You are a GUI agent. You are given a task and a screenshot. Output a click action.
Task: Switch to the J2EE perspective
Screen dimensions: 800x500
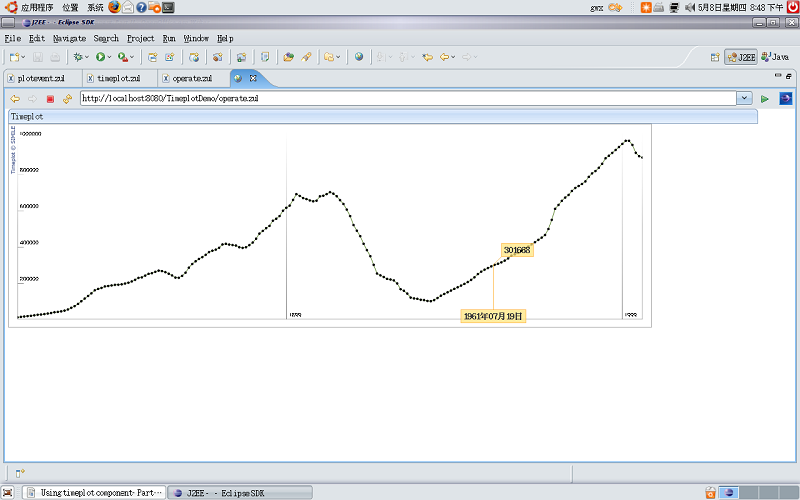(741, 57)
